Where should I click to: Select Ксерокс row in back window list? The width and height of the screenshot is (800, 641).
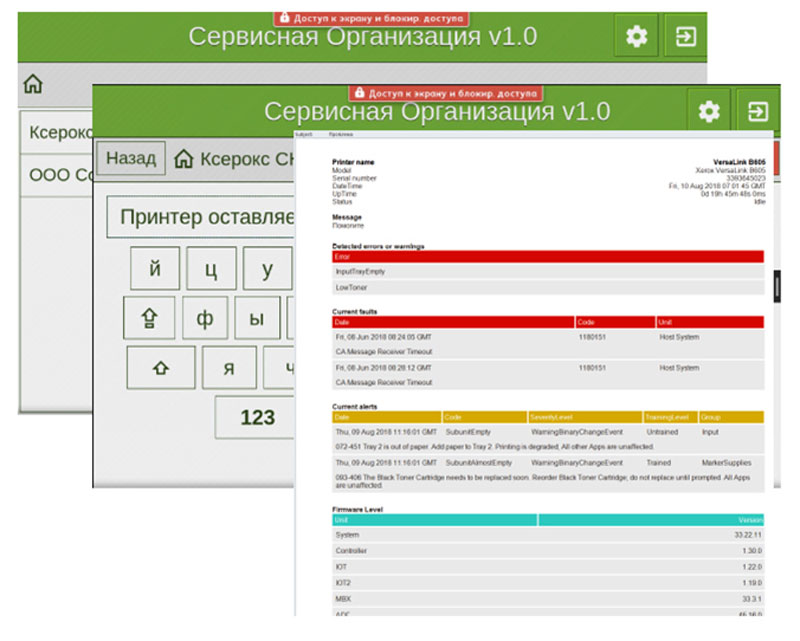(x=57, y=132)
